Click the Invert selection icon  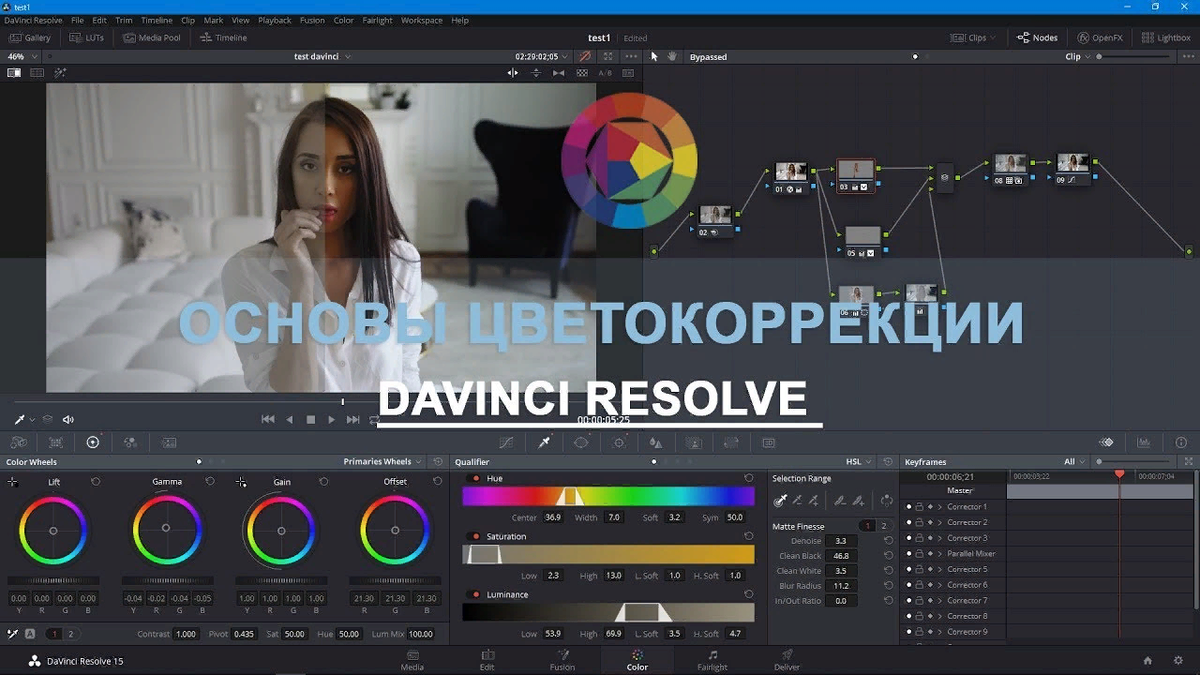(x=887, y=500)
